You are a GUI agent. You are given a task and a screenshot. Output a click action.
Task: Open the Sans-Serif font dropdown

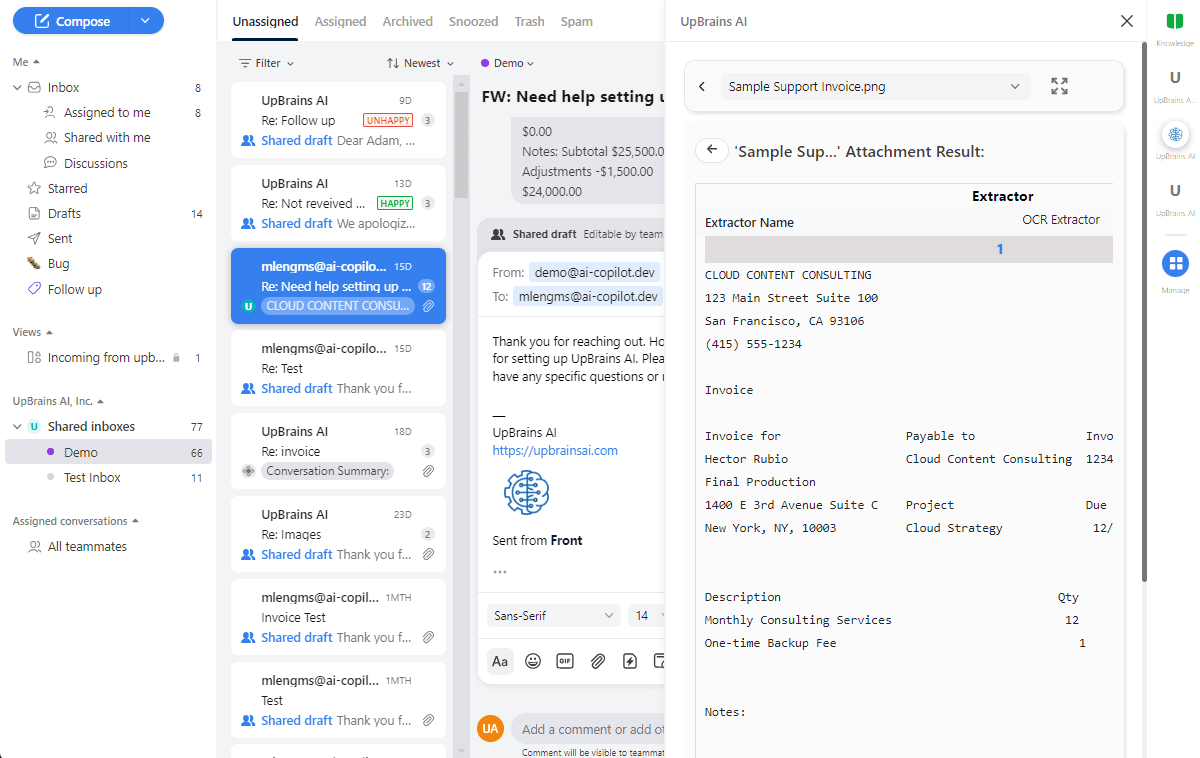(x=554, y=616)
